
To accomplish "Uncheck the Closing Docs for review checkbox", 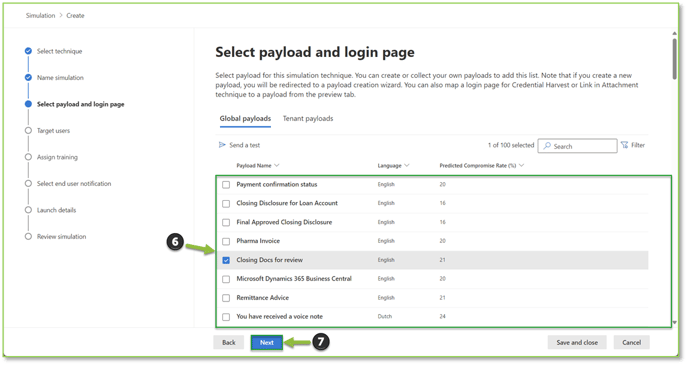I will [x=226, y=260].
